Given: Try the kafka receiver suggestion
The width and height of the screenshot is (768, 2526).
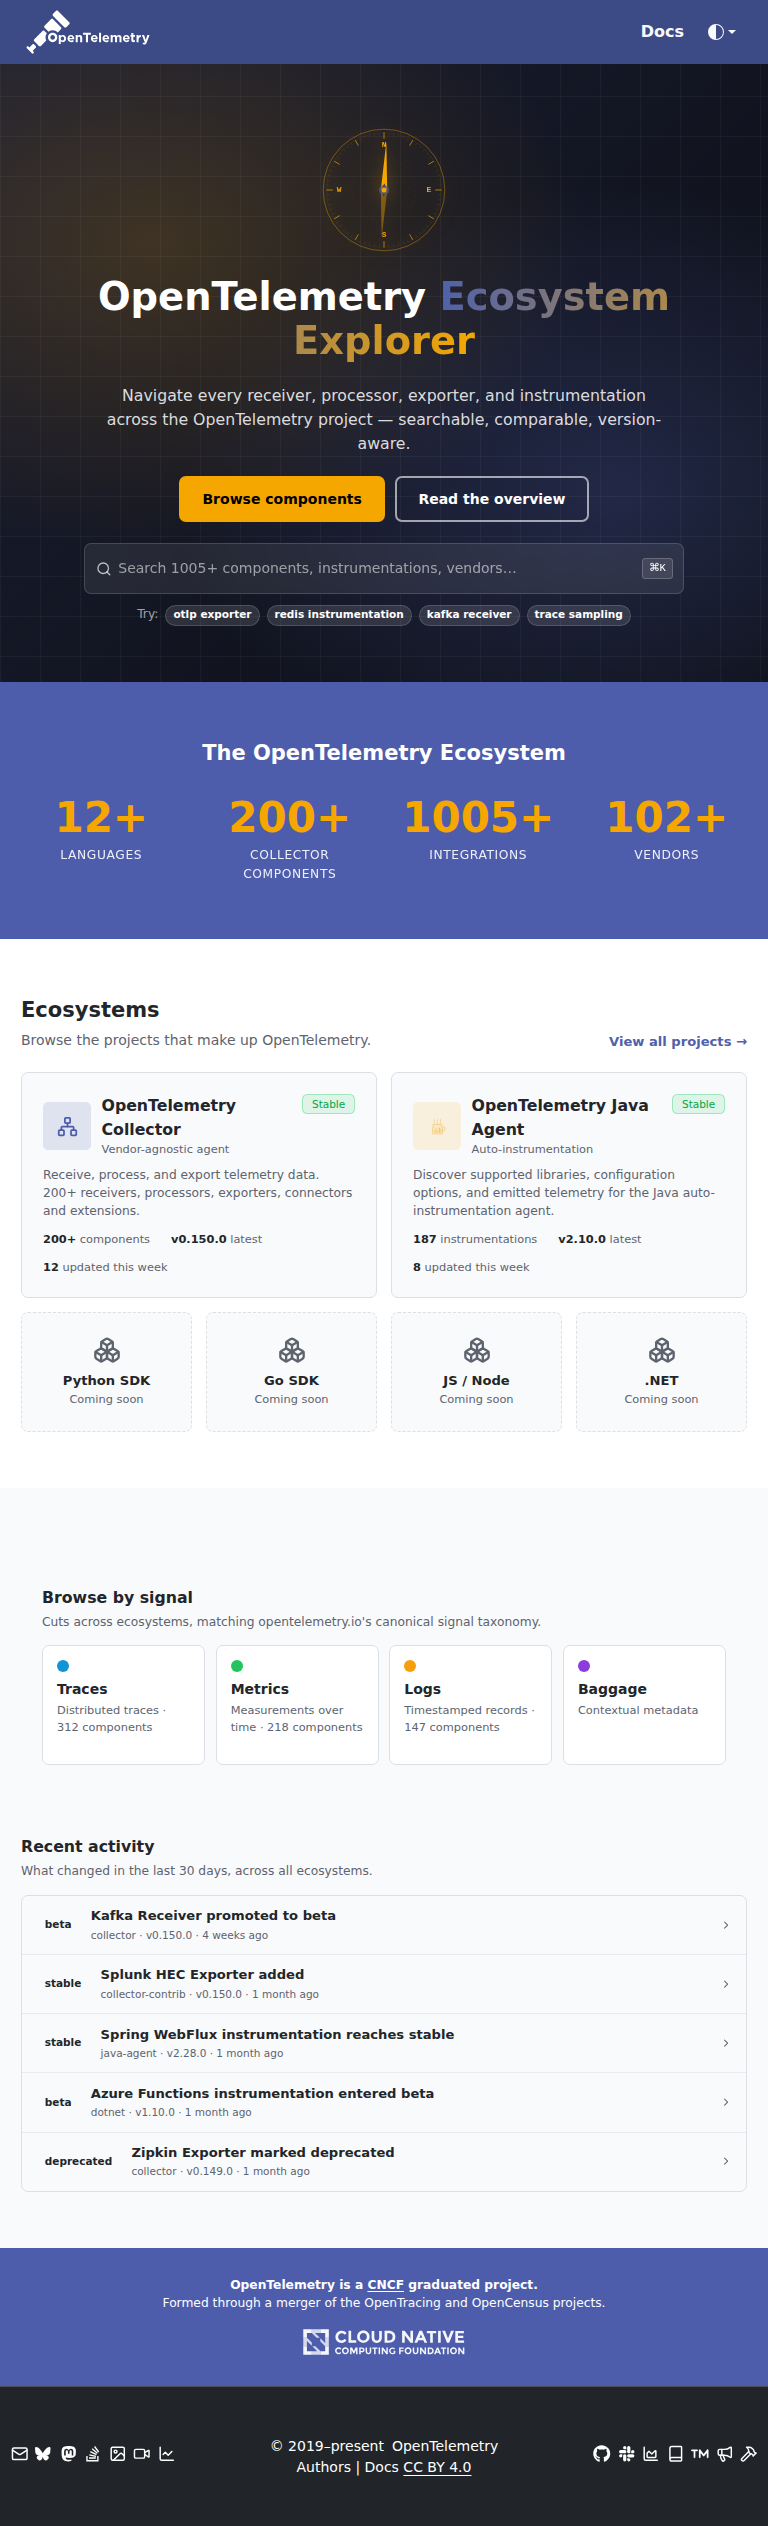Looking at the screenshot, I should (469, 615).
